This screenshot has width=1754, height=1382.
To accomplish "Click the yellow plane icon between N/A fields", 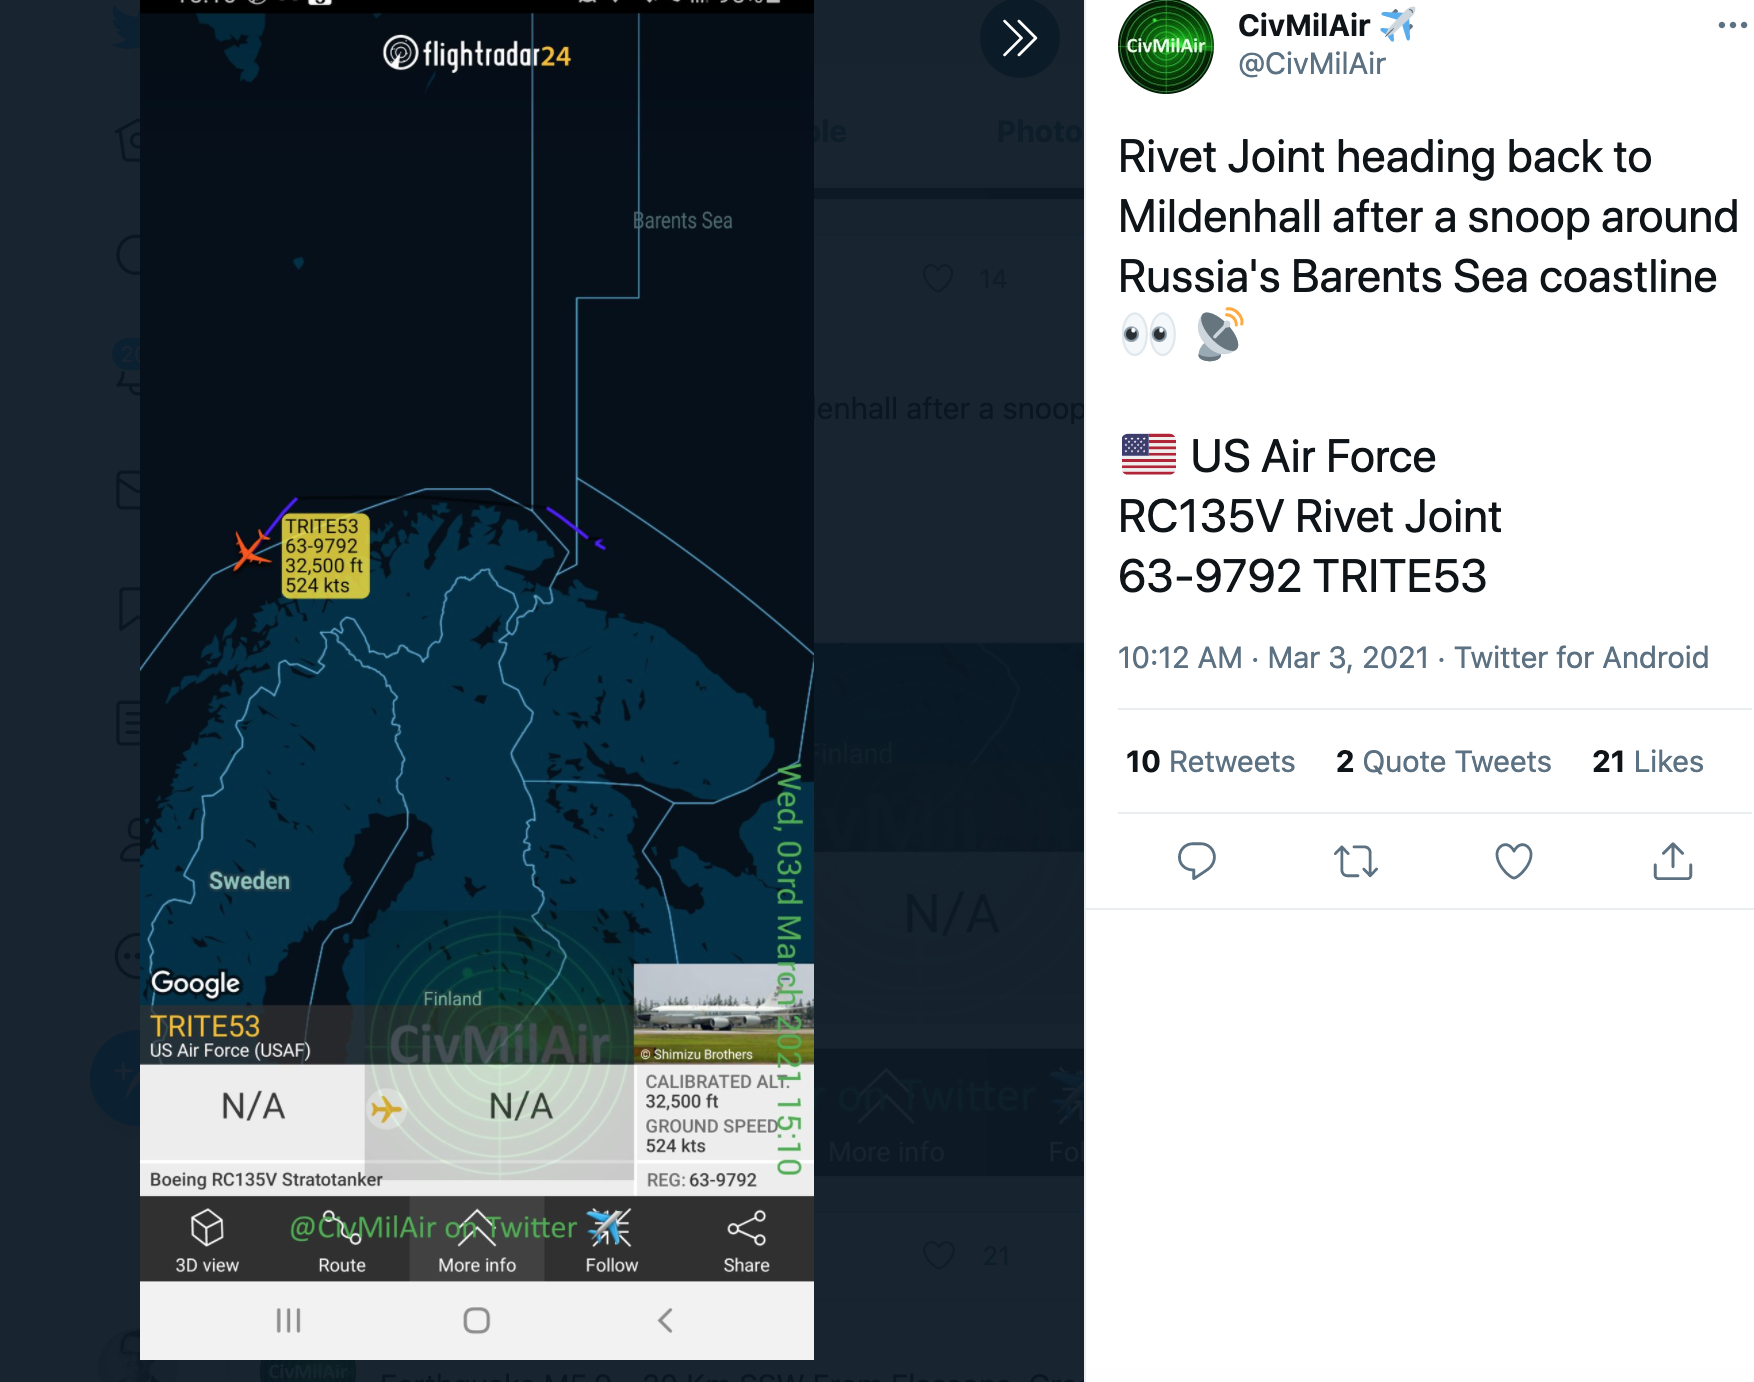I will click(386, 1109).
